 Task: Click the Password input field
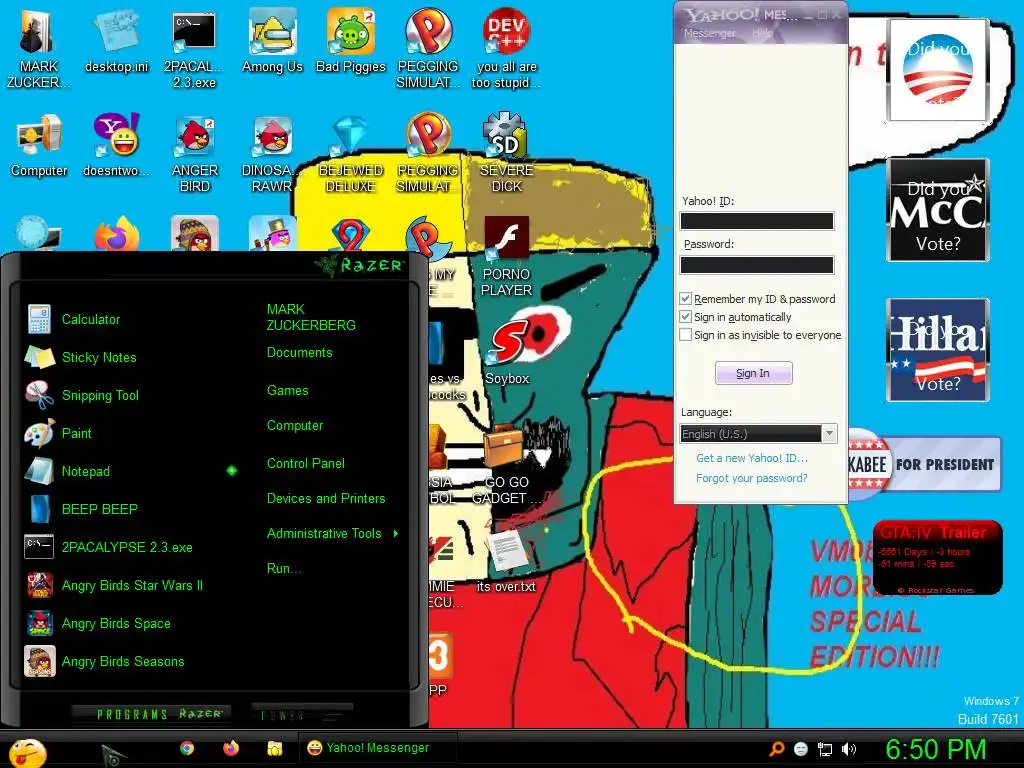click(x=757, y=264)
